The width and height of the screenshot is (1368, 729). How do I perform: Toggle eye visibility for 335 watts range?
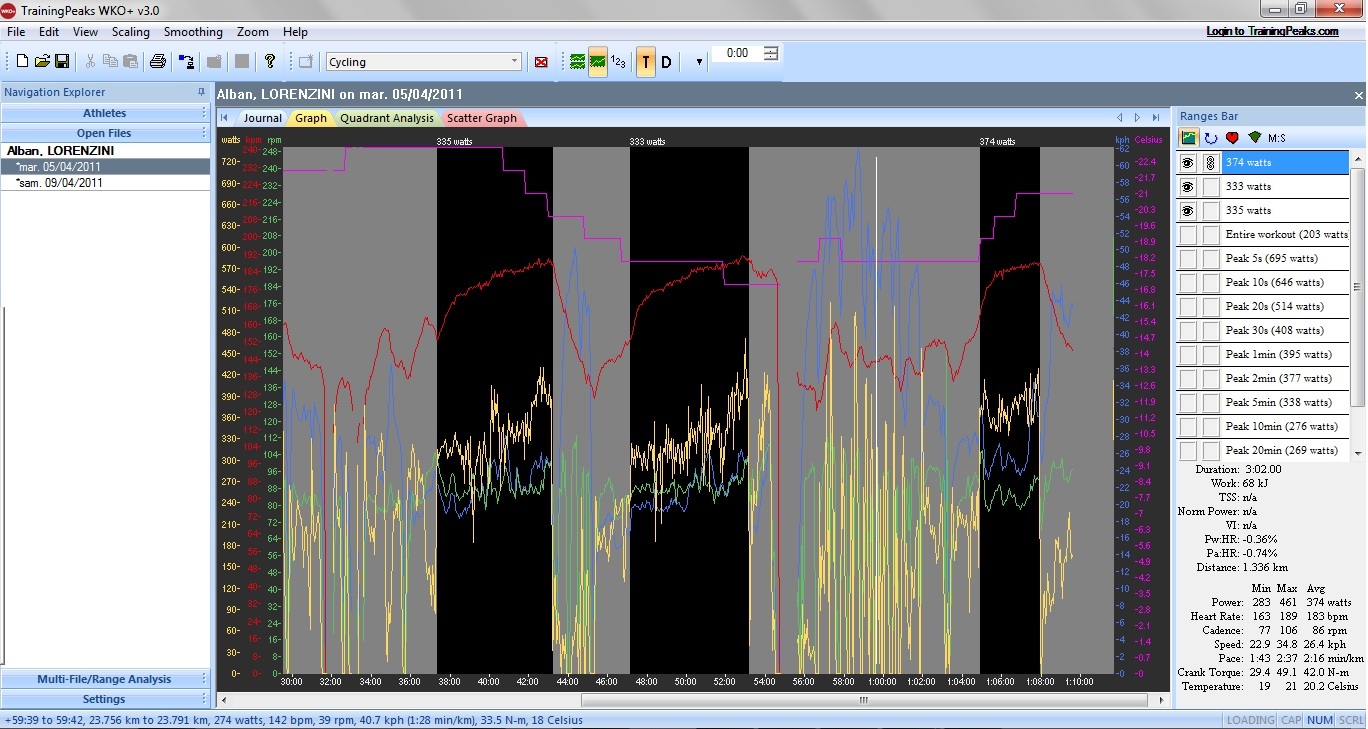(1188, 210)
